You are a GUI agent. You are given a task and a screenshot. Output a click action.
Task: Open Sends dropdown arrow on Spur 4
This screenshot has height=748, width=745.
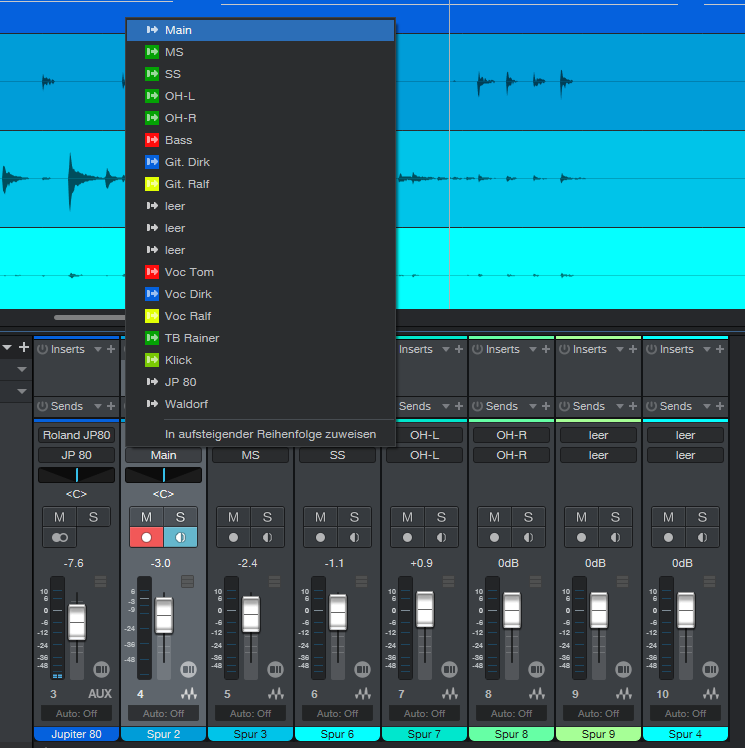click(706, 406)
